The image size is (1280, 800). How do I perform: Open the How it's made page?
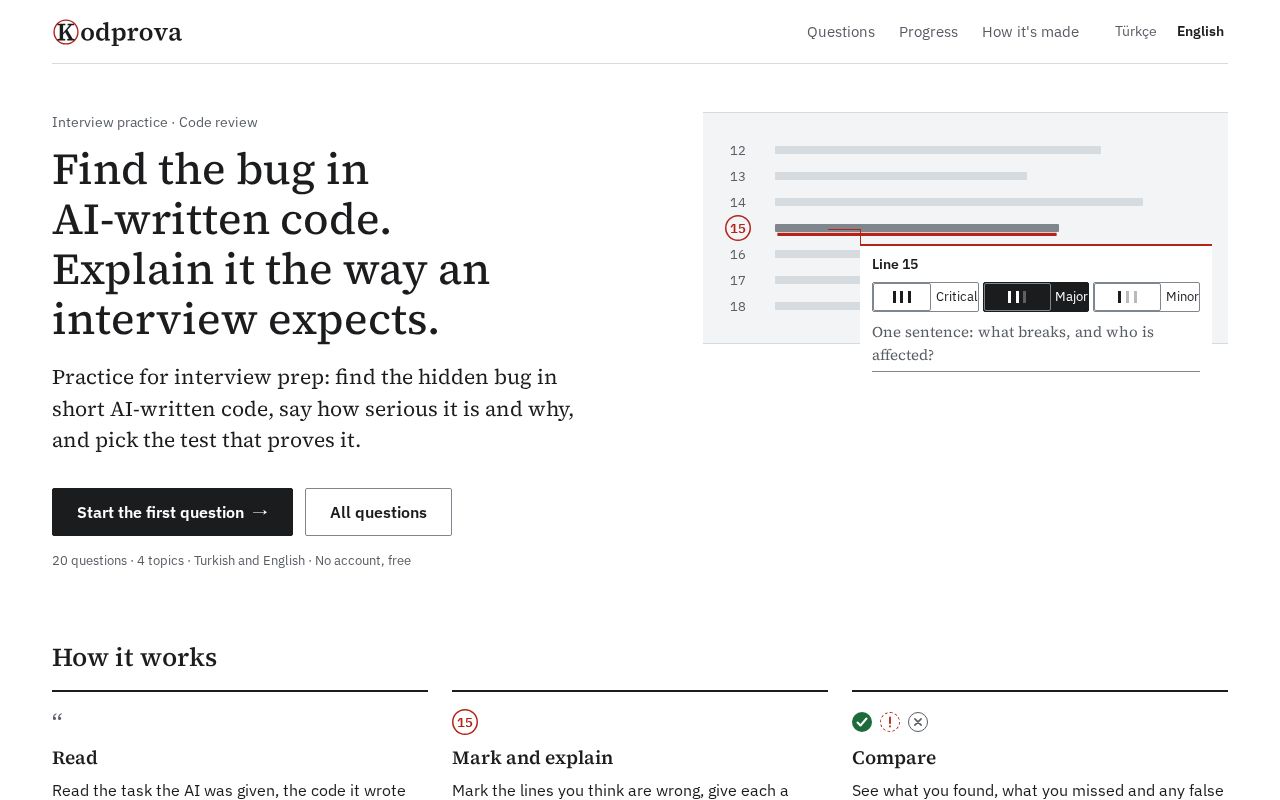click(x=1030, y=32)
